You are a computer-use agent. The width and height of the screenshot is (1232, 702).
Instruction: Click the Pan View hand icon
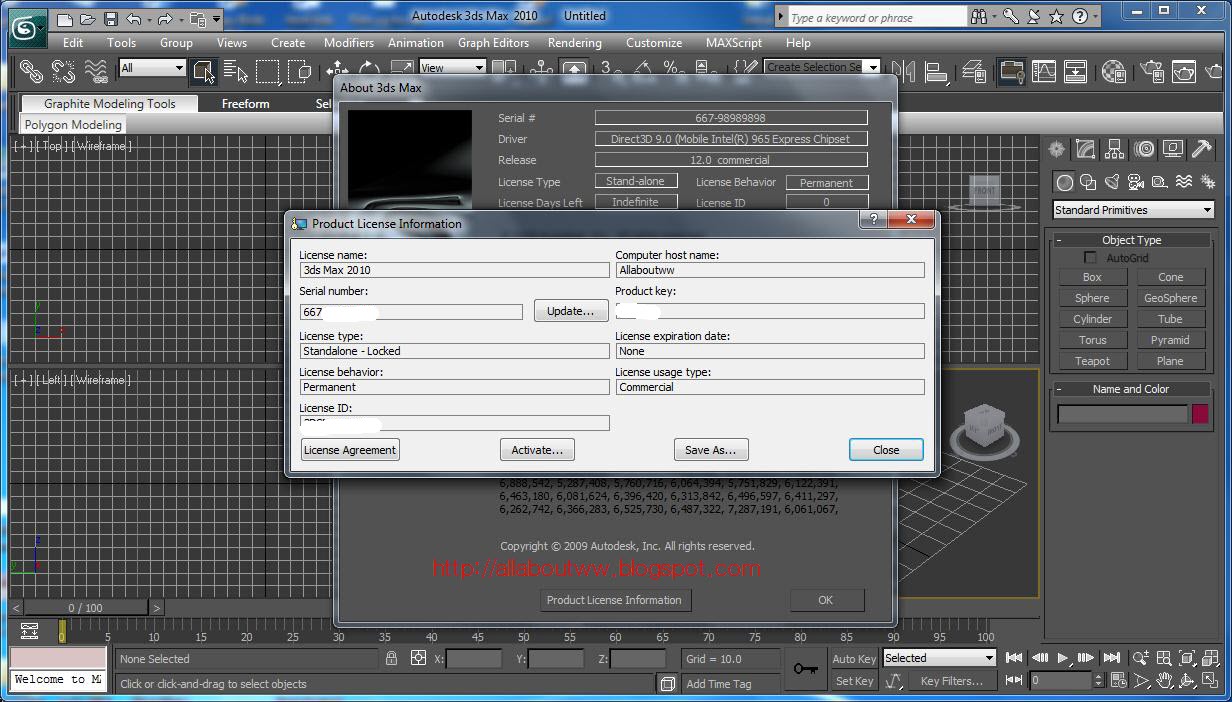tap(1164, 681)
